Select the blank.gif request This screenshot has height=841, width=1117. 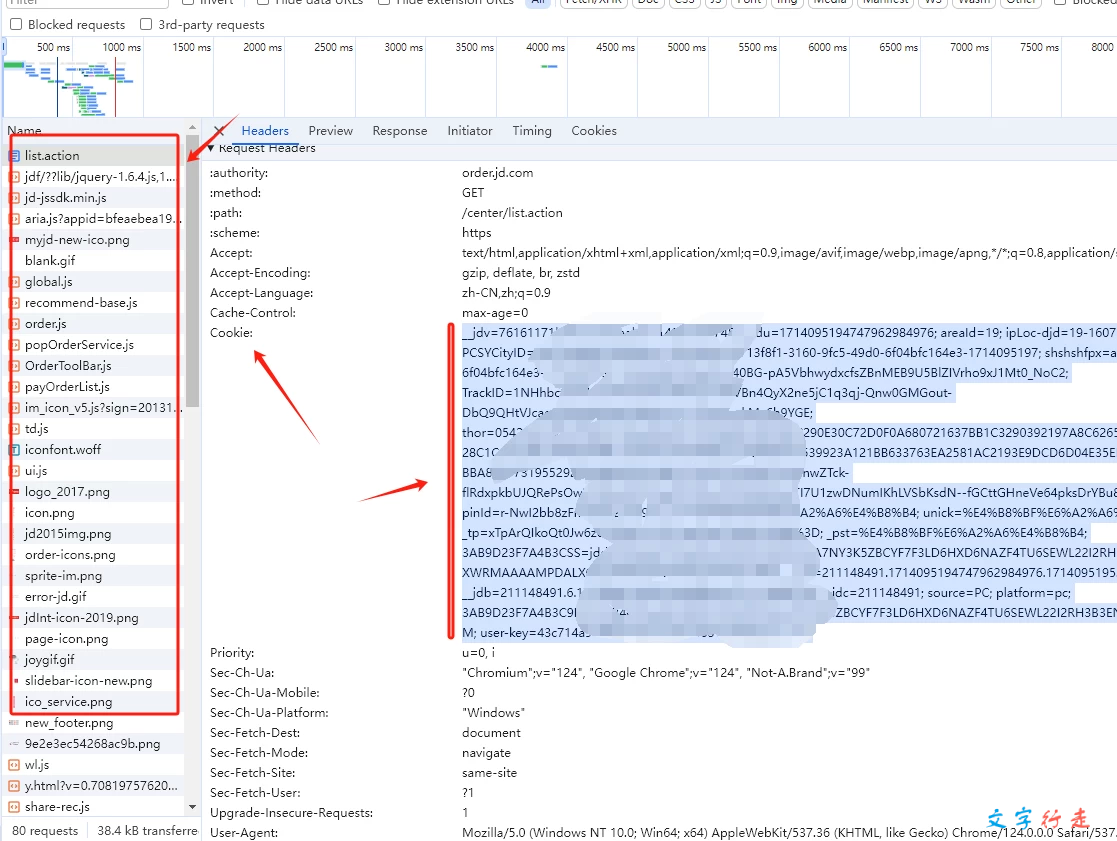click(x=50, y=261)
